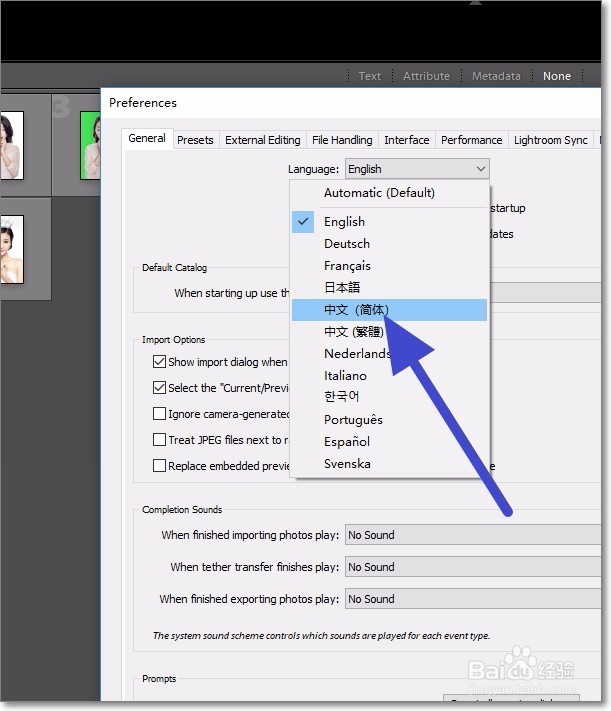Switch to the Presets tab

tap(195, 140)
